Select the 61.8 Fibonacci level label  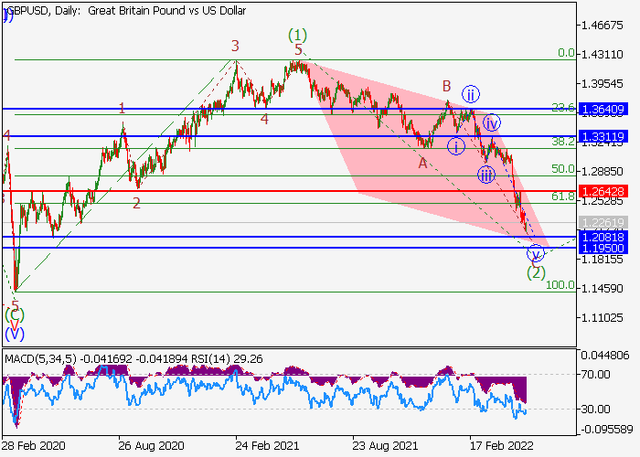[x=563, y=196]
